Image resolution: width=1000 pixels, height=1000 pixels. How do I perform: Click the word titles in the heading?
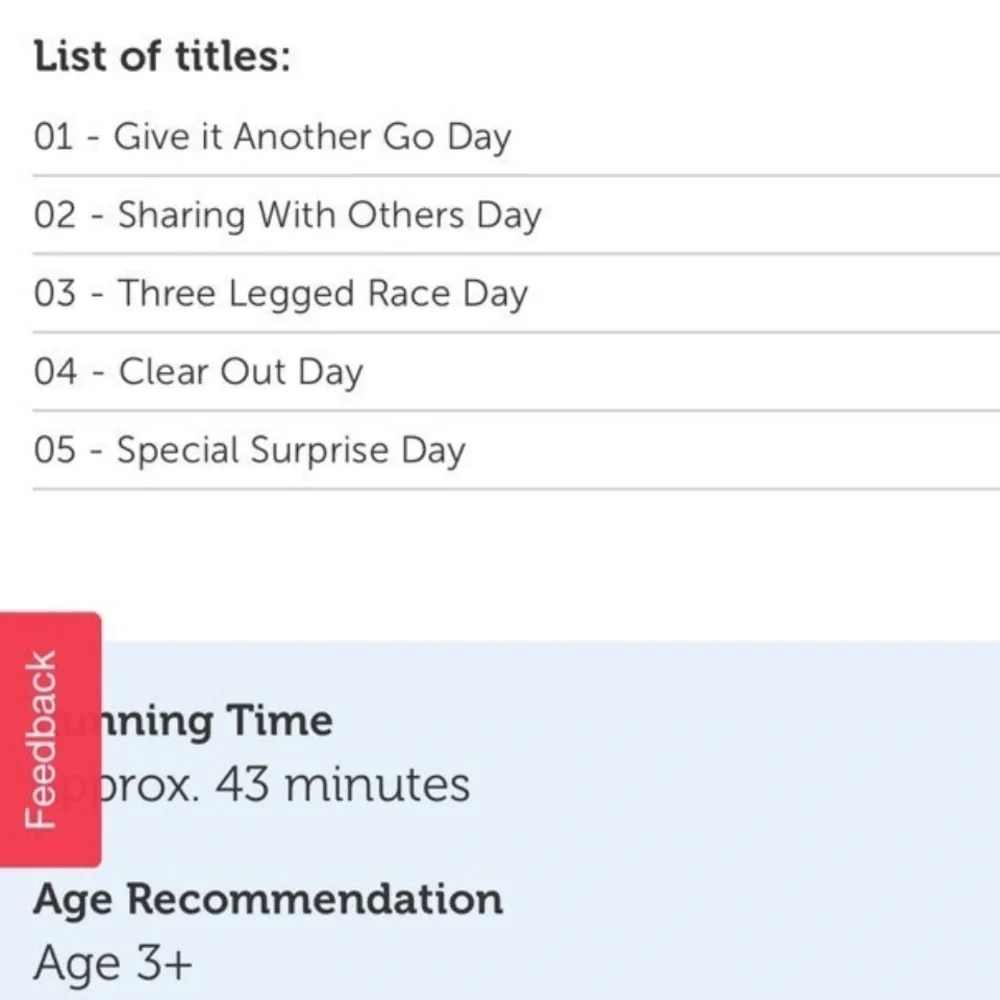pos(233,56)
